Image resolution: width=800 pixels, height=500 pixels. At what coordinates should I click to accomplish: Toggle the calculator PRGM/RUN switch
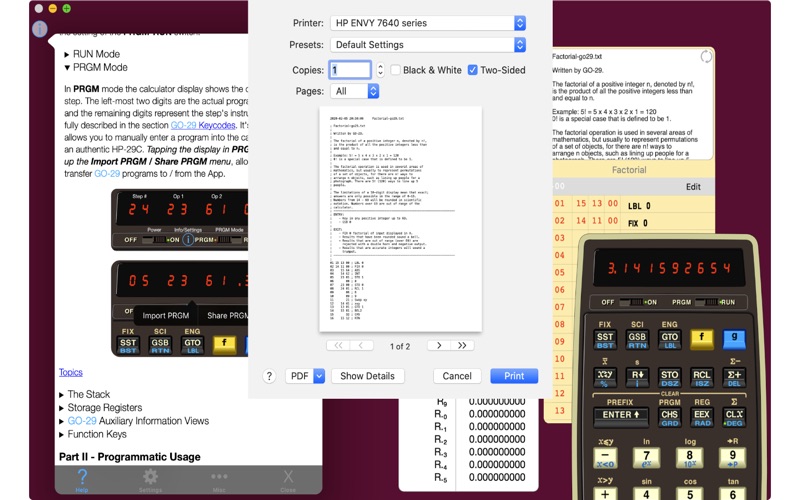(706, 302)
